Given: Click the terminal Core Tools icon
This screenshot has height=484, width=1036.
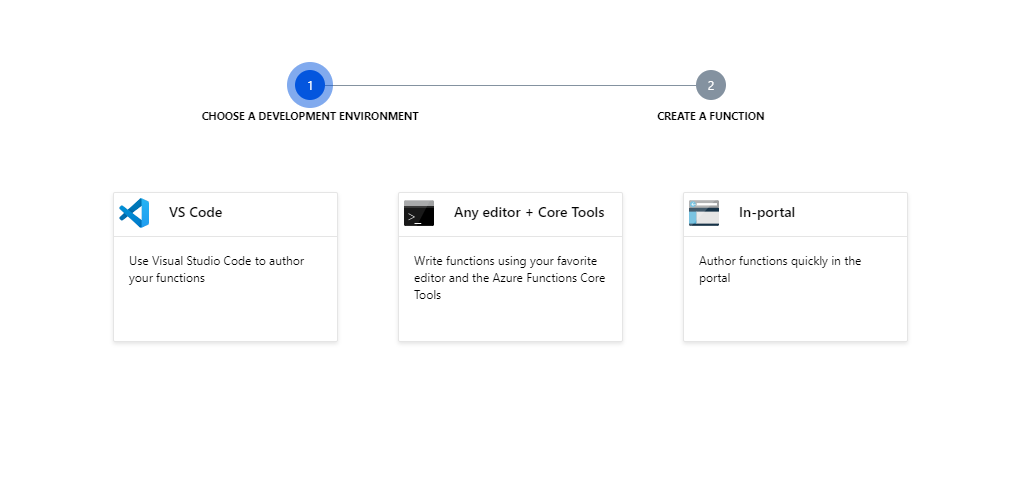Looking at the screenshot, I should pyautogui.click(x=419, y=213).
